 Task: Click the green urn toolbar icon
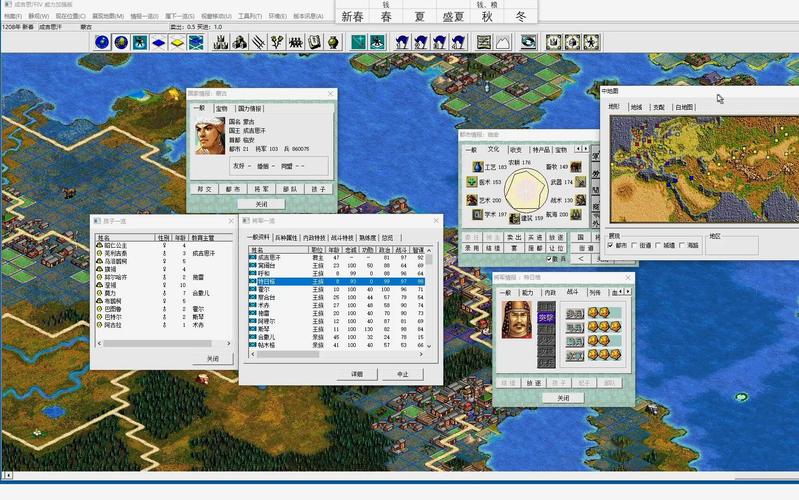pyautogui.click(x=334, y=42)
